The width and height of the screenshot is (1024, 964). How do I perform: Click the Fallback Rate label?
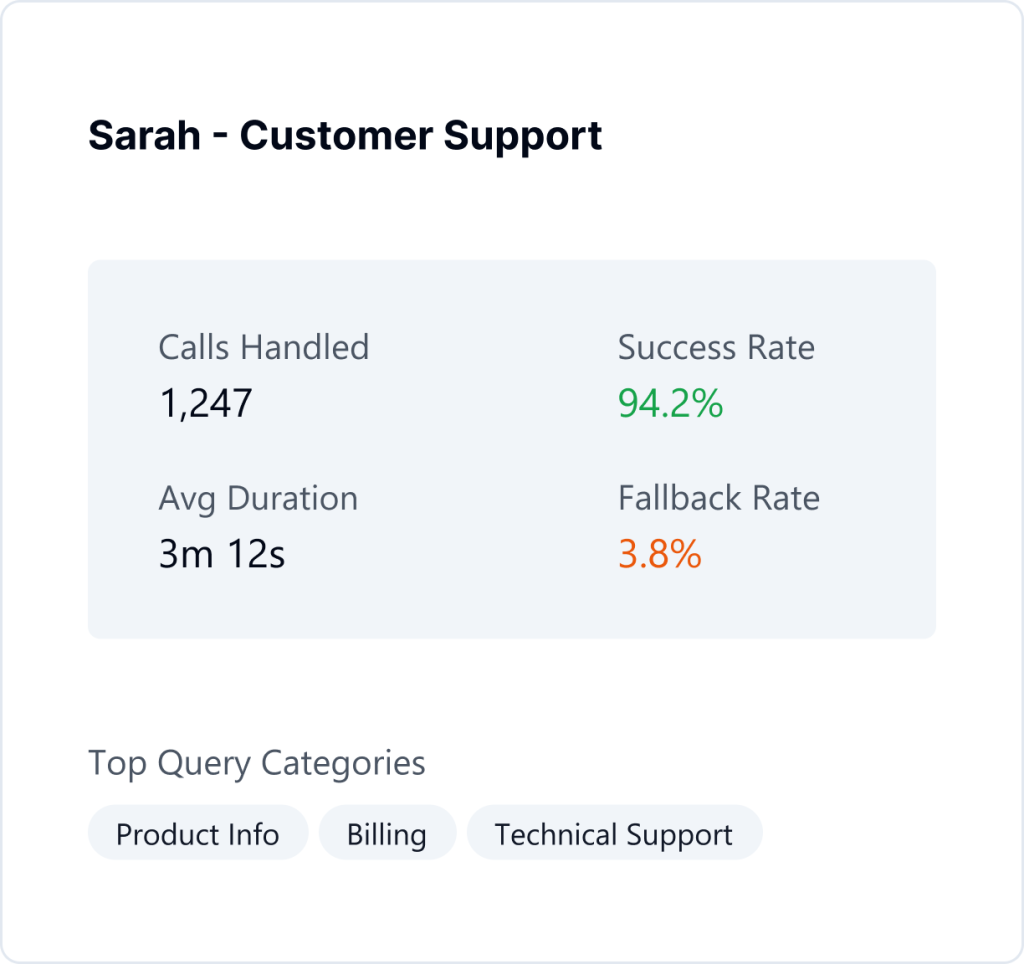pyautogui.click(x=719, y=498)
